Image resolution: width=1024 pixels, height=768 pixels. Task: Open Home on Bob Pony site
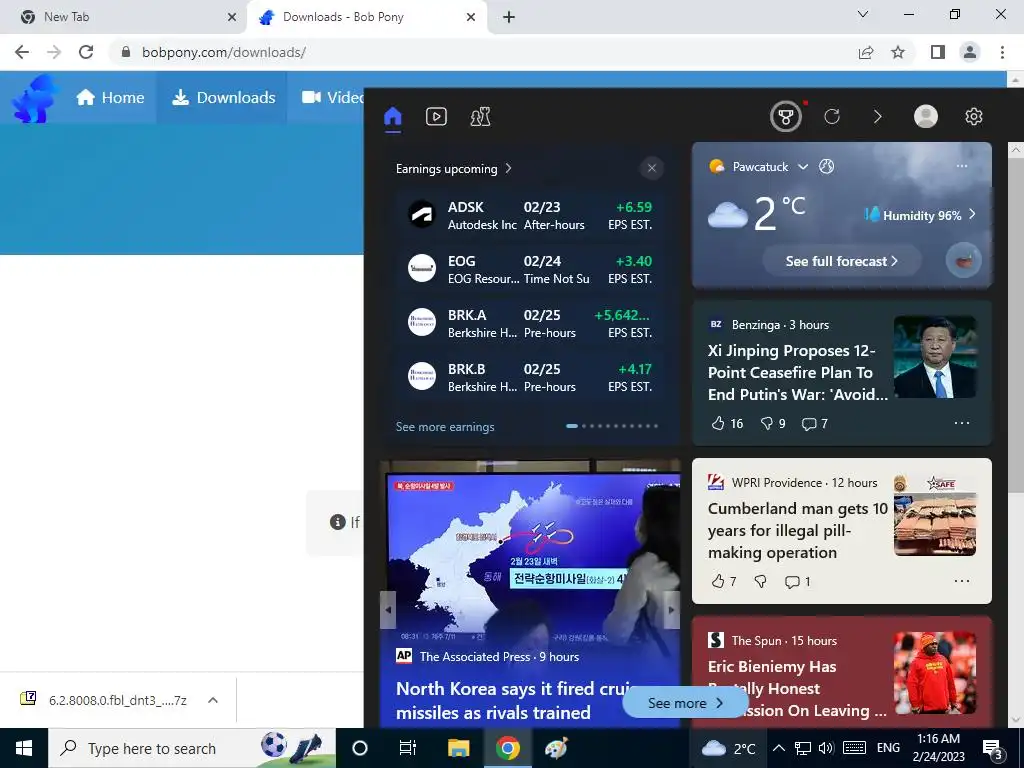(x=110, y=97)
